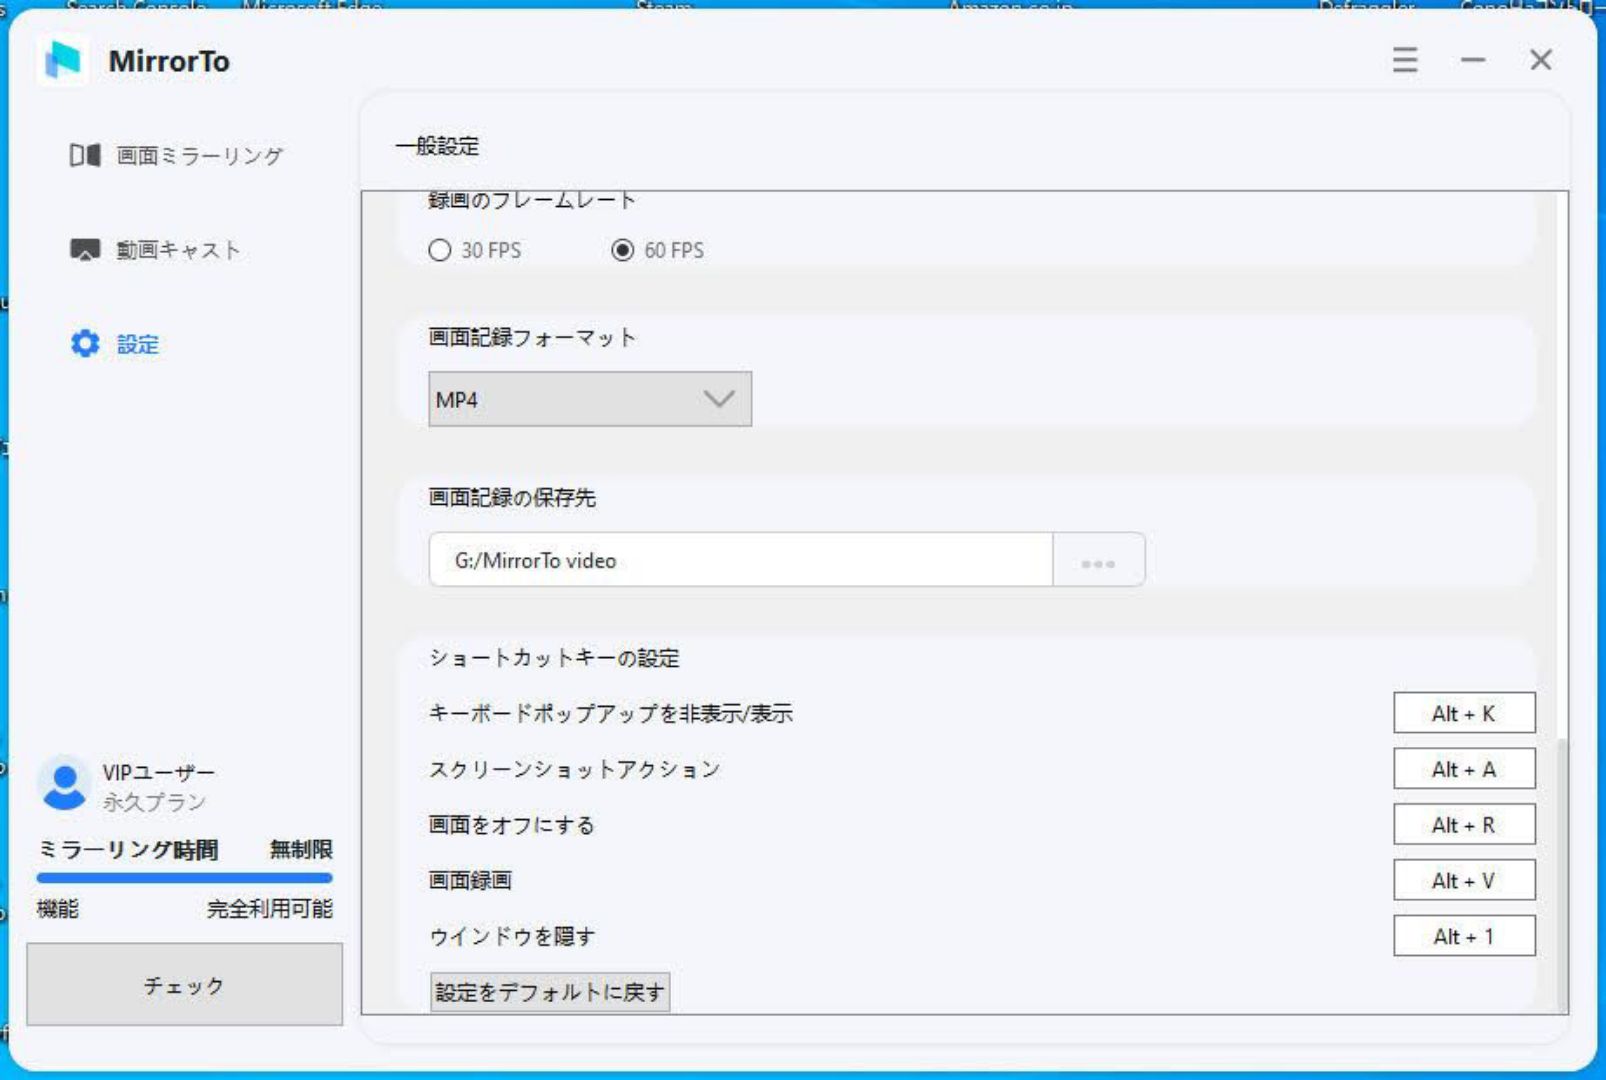Open 画面ミラーリング section
1606x1080 pixels.
click(200, 155)
